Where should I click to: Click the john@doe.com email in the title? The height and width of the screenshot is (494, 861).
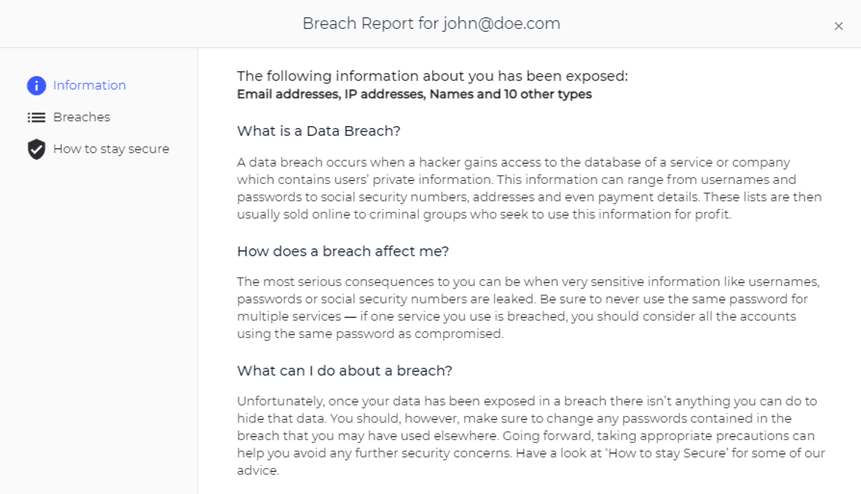(x=502, y=24)
